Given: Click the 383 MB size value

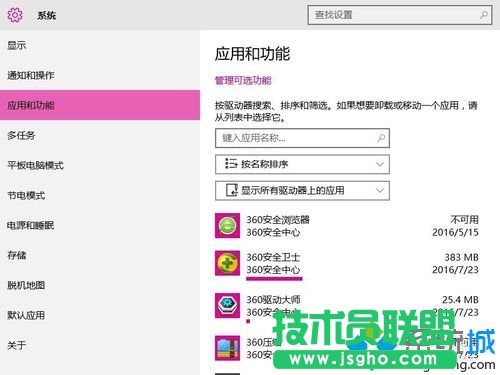Looking at the screenshot, I should tap(462, 257).
